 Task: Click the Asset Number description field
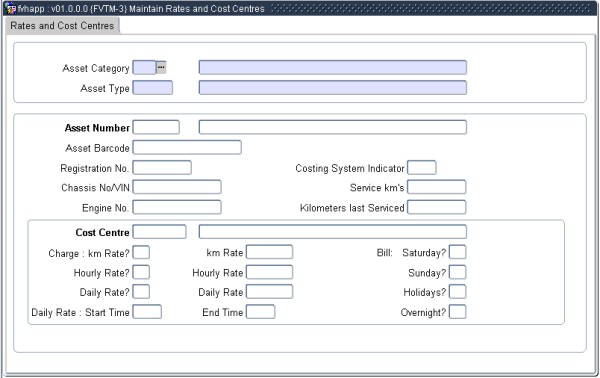[333, 127]
